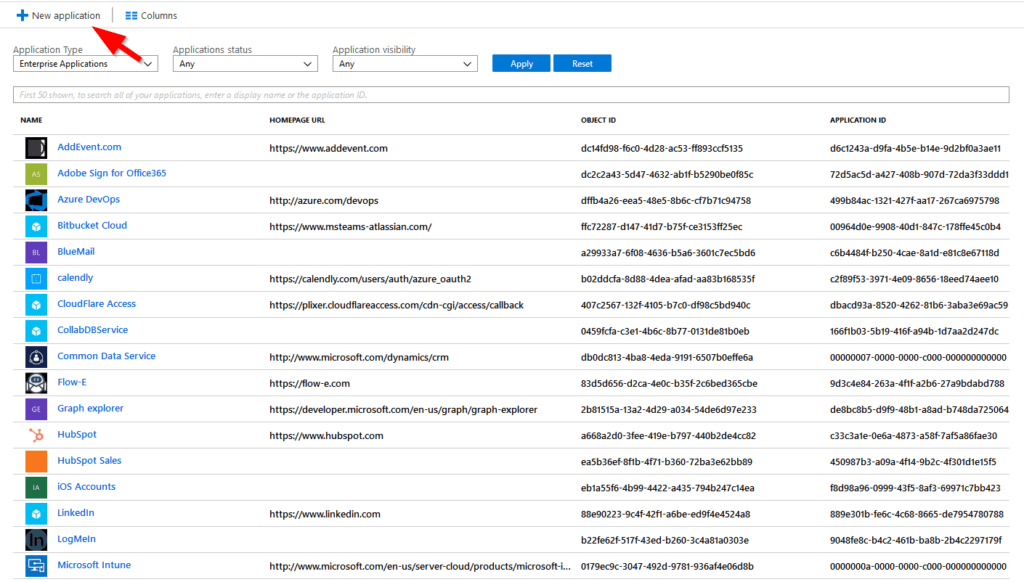Click homepage URL https://www.hubspot.com
Screen dimensions: 1024x582
pyautogui.click(x=327, y=436)
